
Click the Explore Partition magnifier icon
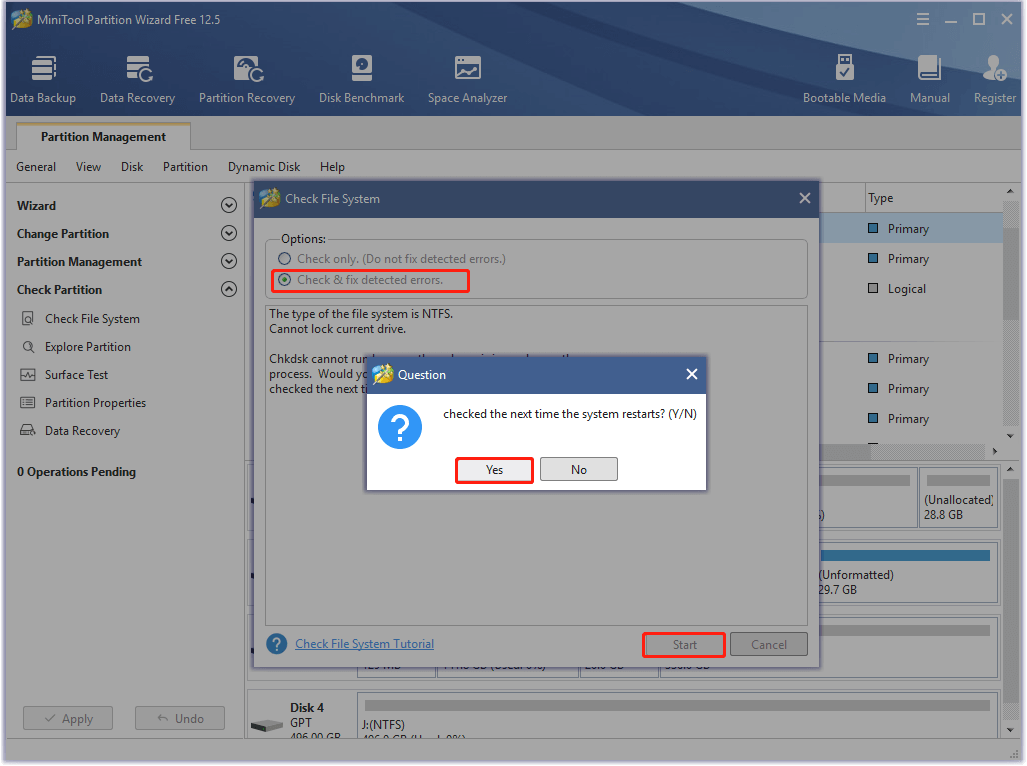coord(28,347)
